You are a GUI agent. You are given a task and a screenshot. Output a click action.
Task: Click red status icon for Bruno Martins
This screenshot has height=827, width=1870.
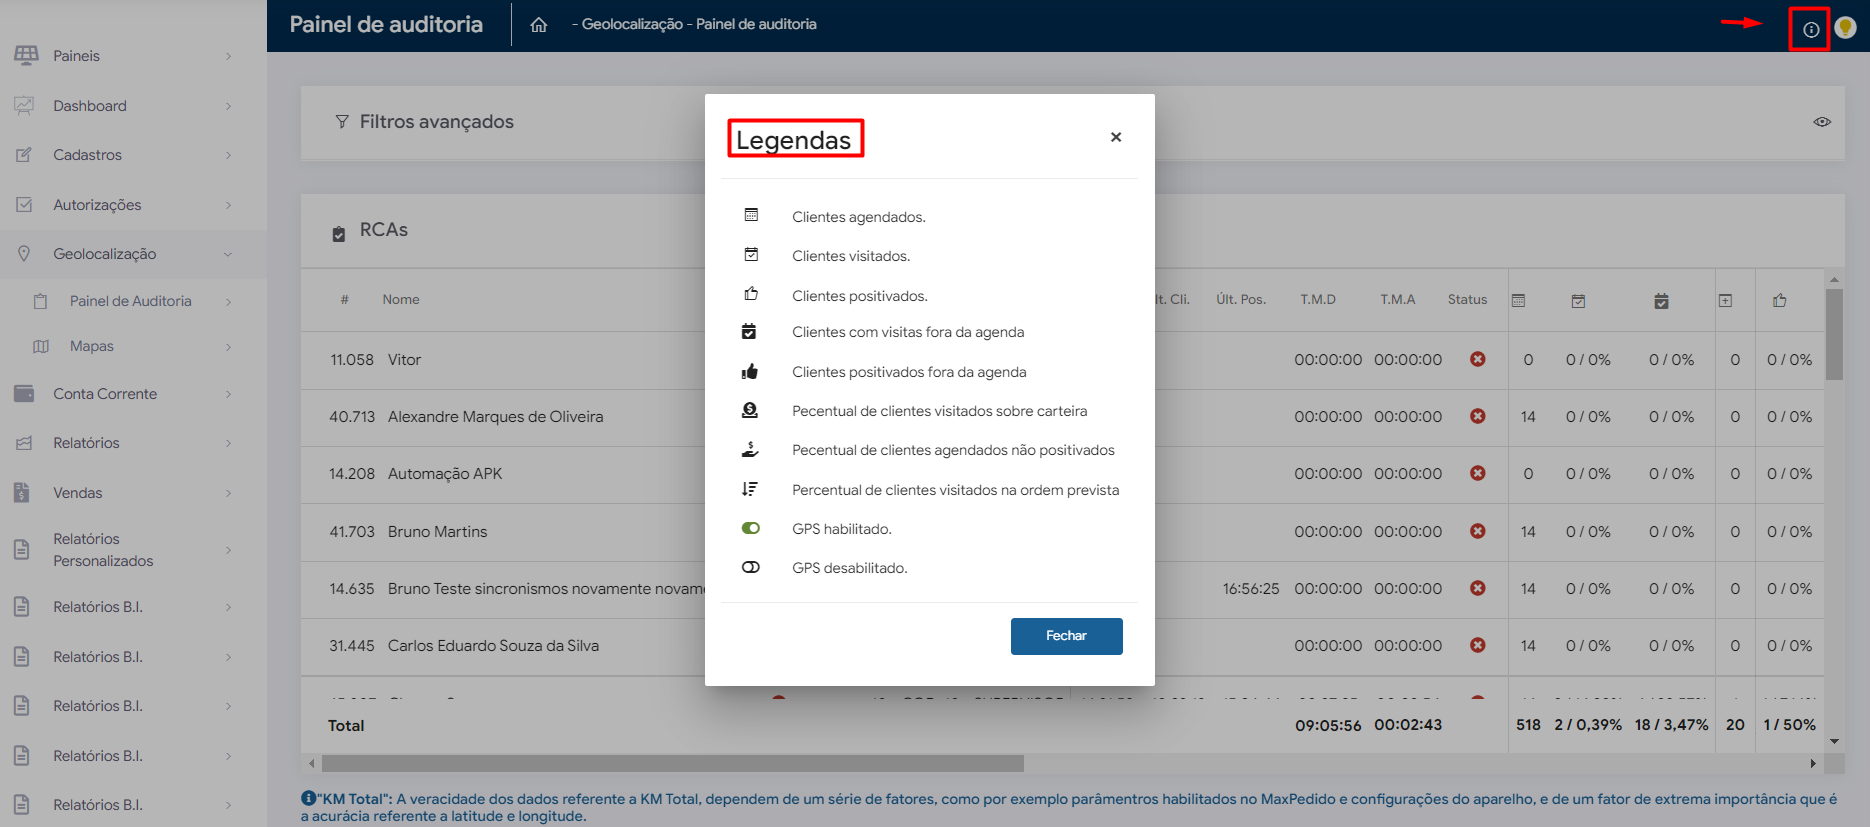click(1477, 531)
